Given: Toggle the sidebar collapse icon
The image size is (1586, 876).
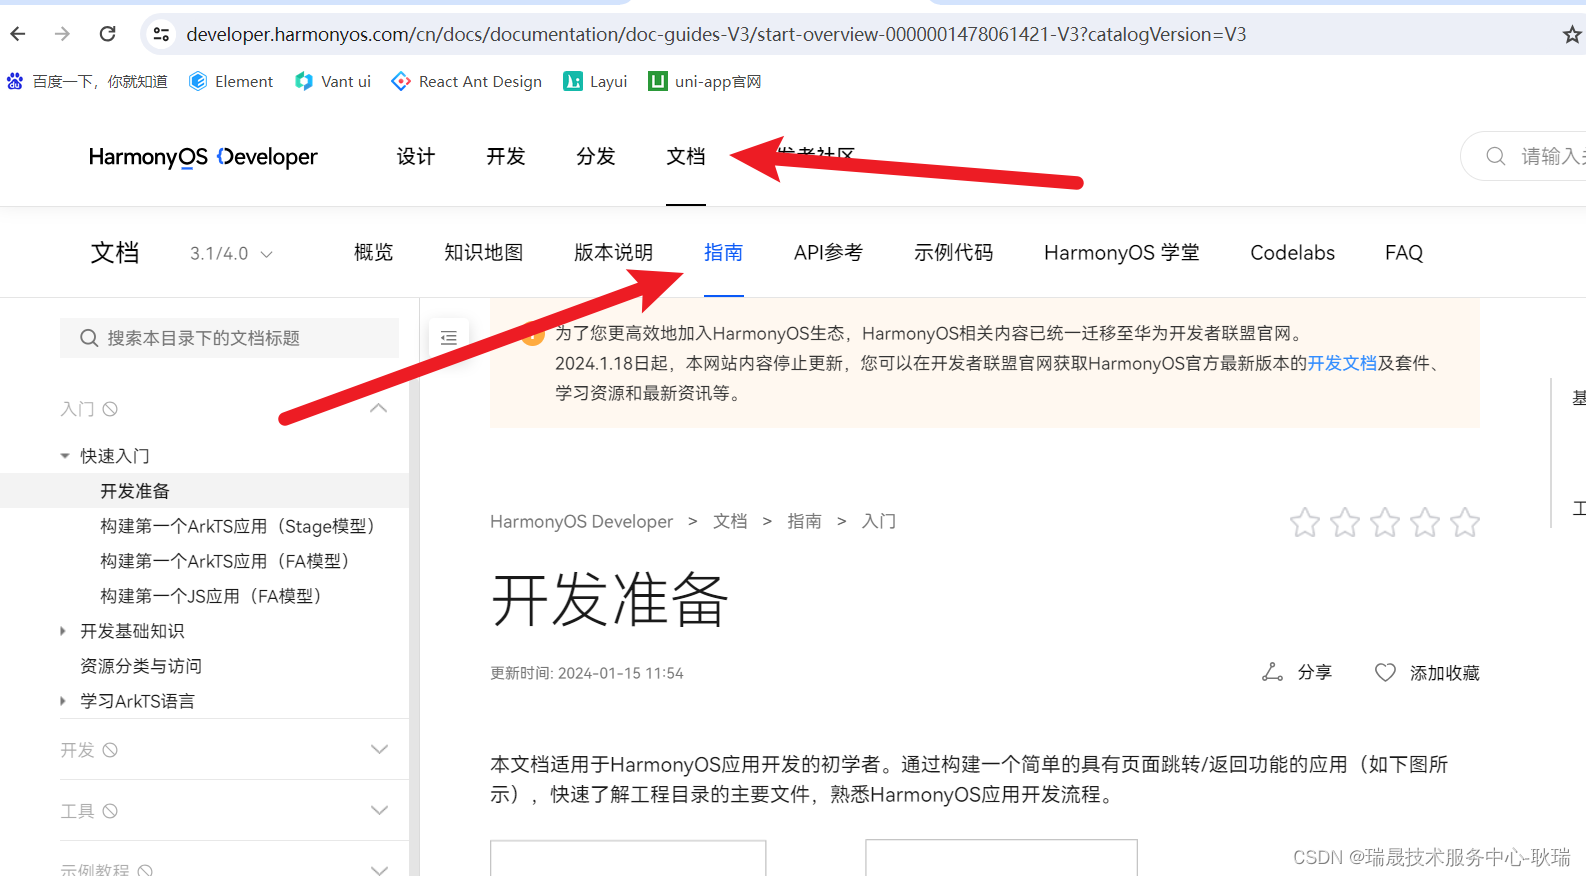Looking at the screenshot, I should 449,338.
